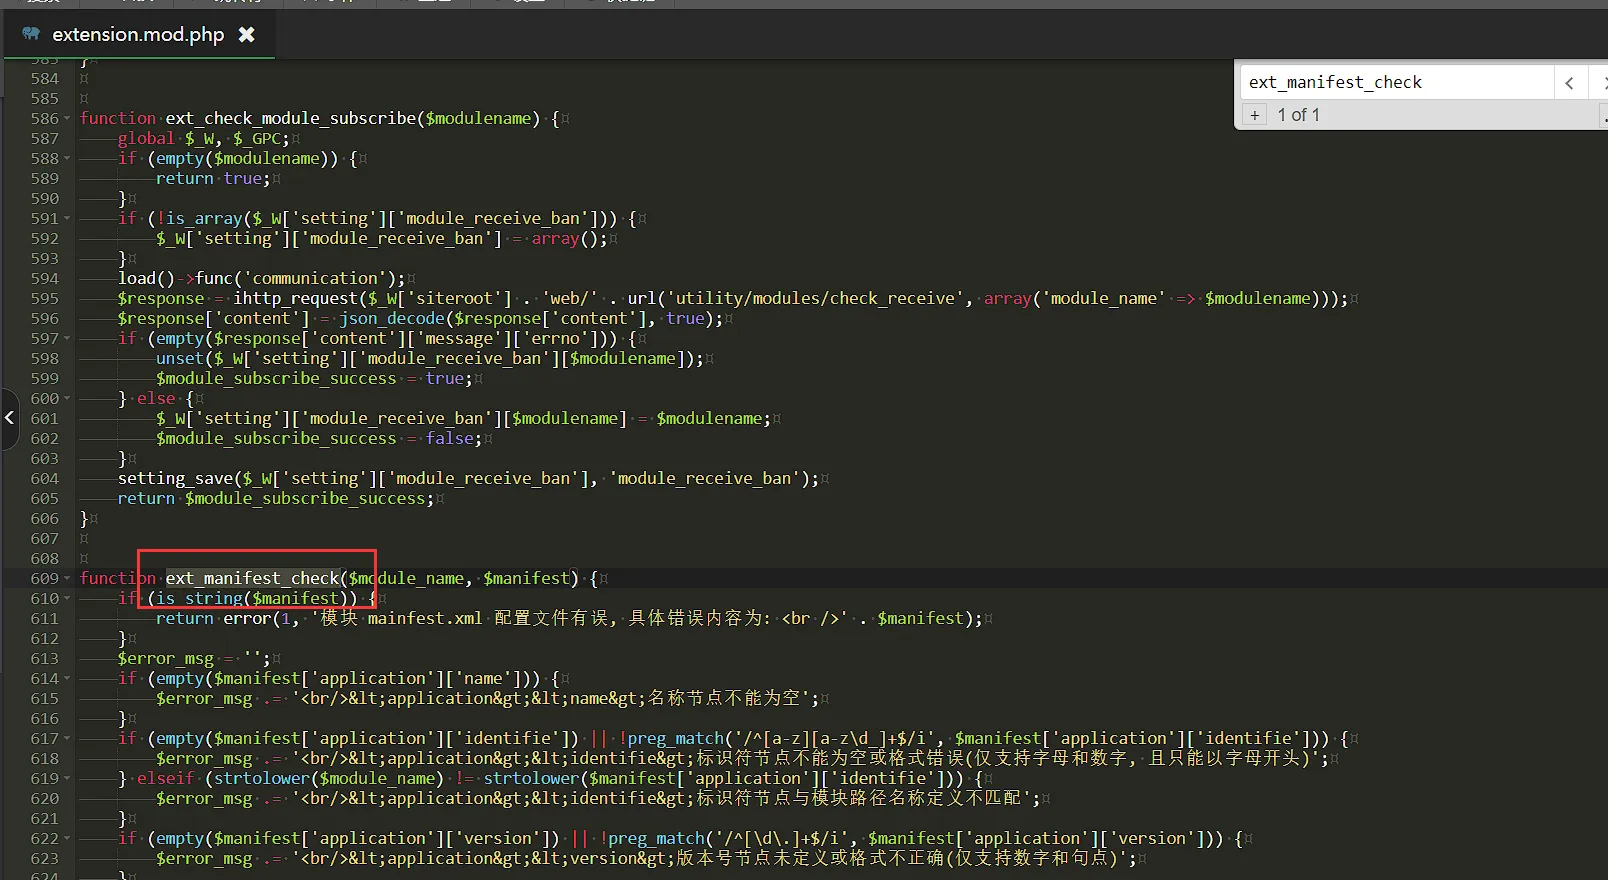Click 'global $_W, $_GPC' on line 587
Image resolution: width=1608 pixels, height=880 pixels.
click(203, 138)
